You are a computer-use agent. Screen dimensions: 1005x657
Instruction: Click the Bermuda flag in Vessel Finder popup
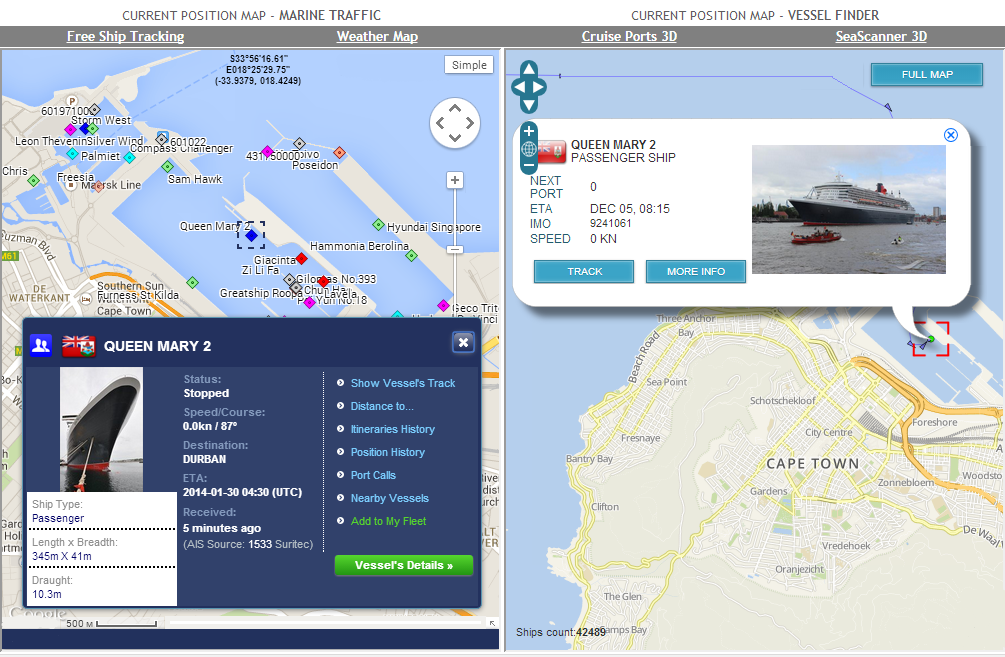pyautogui.click(x=552, y=151)
